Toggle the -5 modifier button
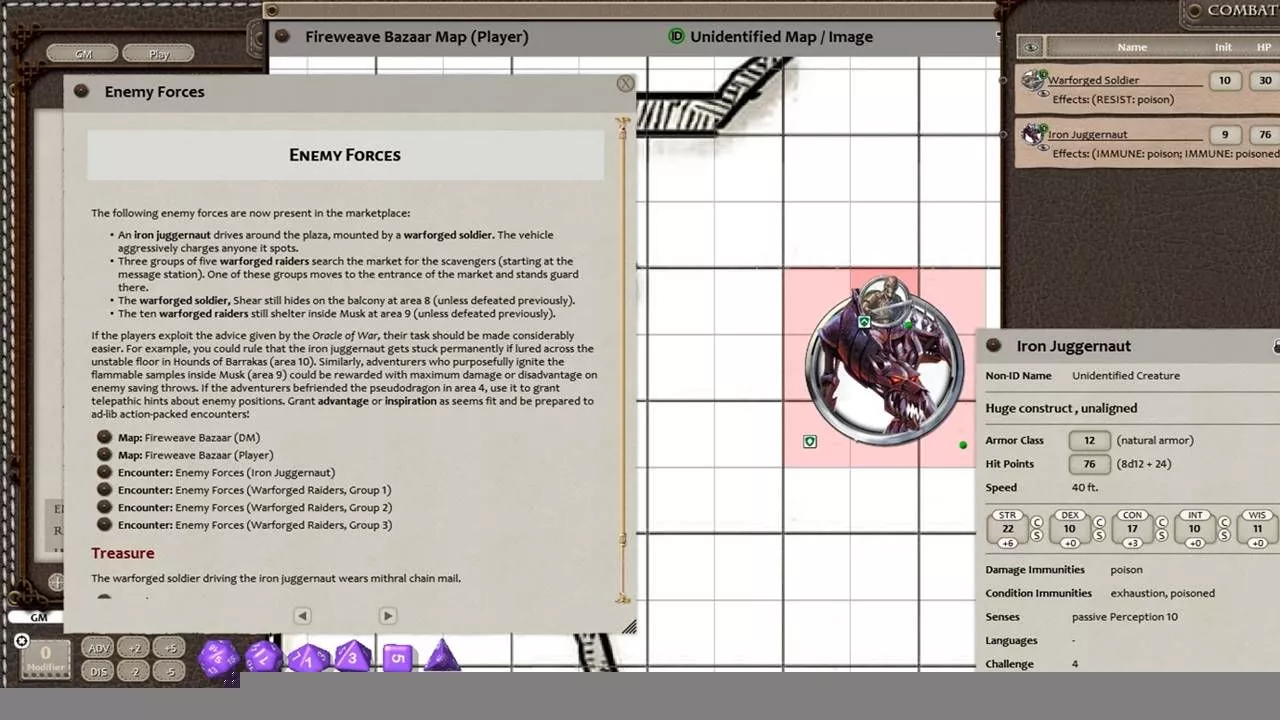 pos(170,672)
